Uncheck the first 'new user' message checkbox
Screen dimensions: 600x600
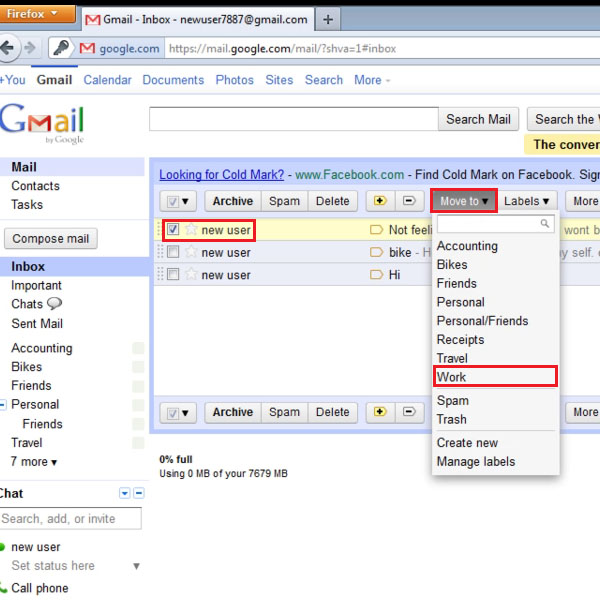click(173, 230)
